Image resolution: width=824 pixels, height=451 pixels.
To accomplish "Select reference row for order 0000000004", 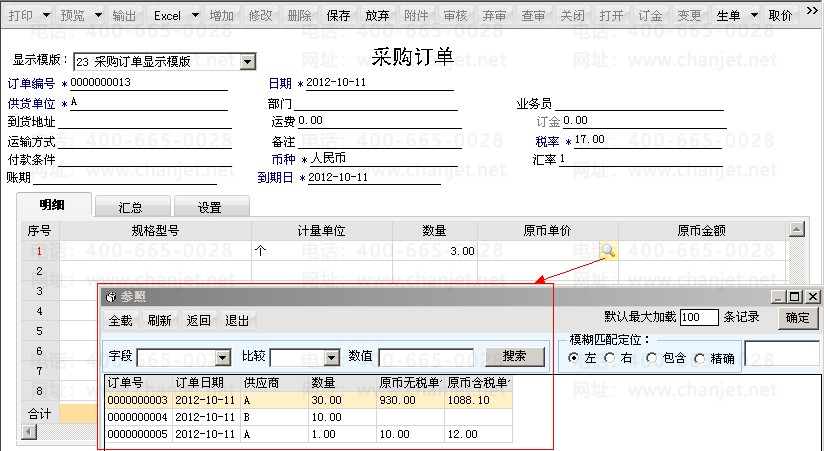I will tap(308, 417).
